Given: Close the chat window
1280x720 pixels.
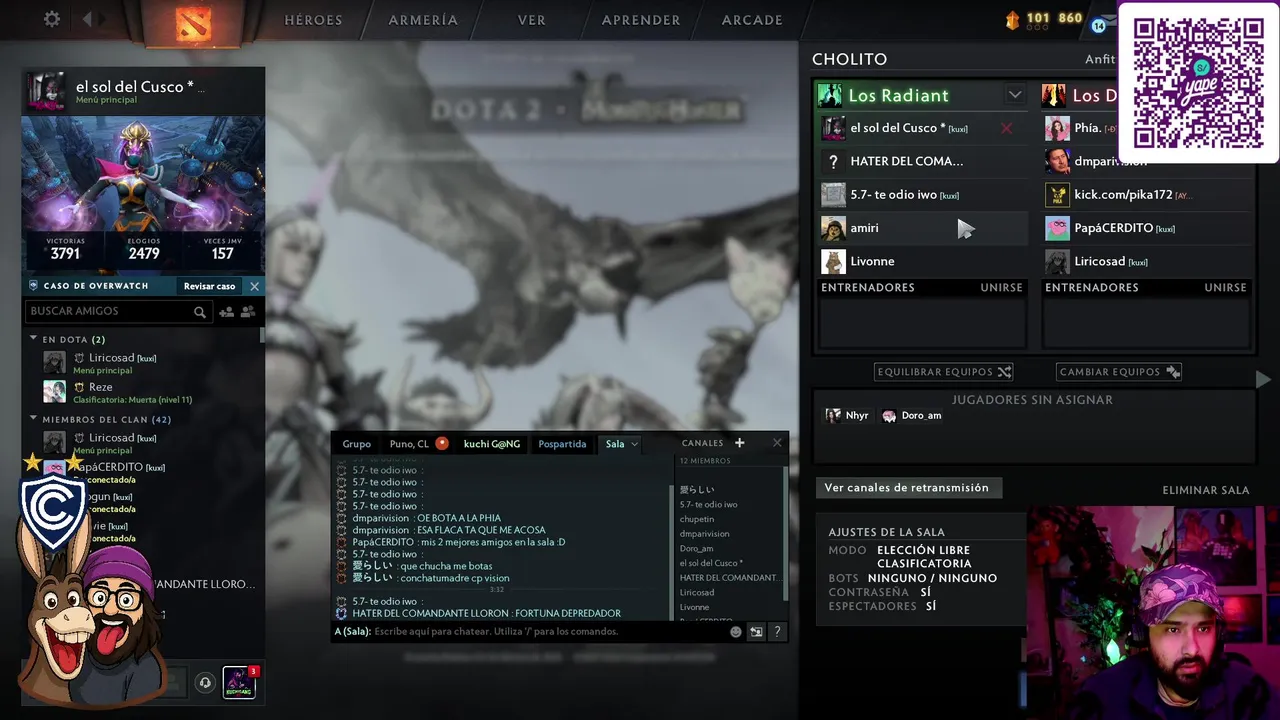Looking at the screenshot, I should point(777,443).
